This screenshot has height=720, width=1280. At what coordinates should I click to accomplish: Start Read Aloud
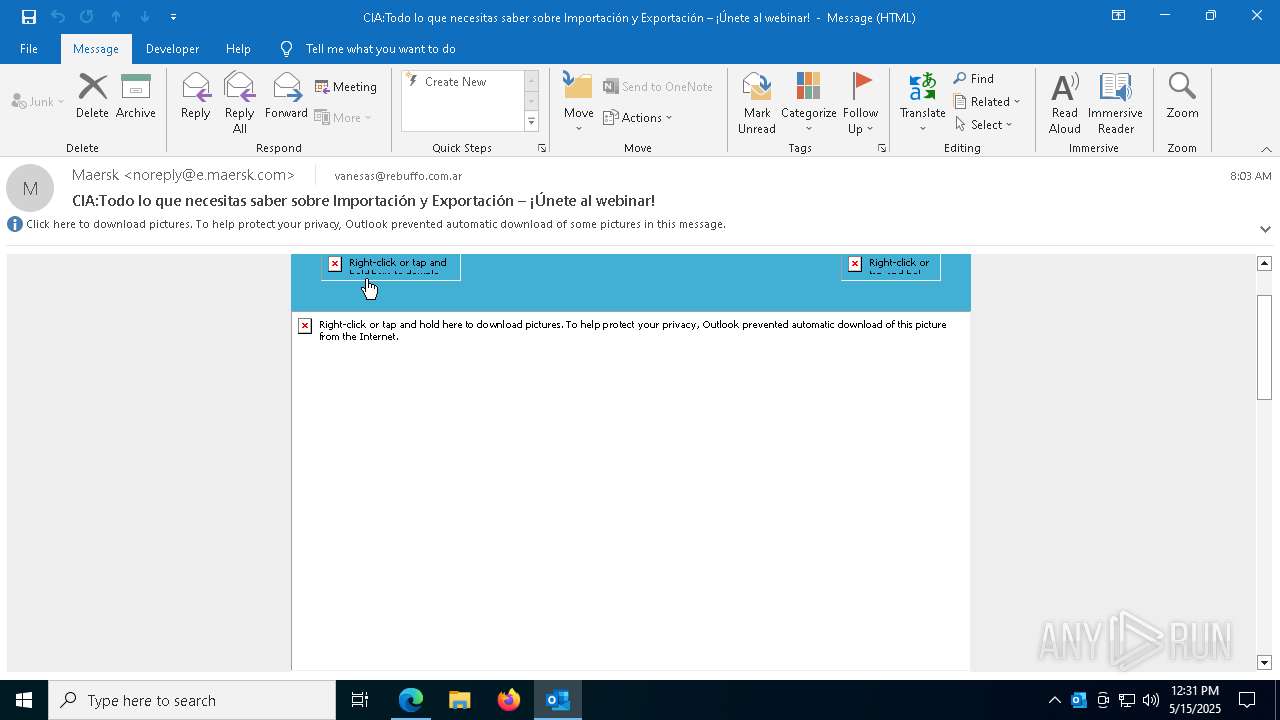pos(1065,103)
